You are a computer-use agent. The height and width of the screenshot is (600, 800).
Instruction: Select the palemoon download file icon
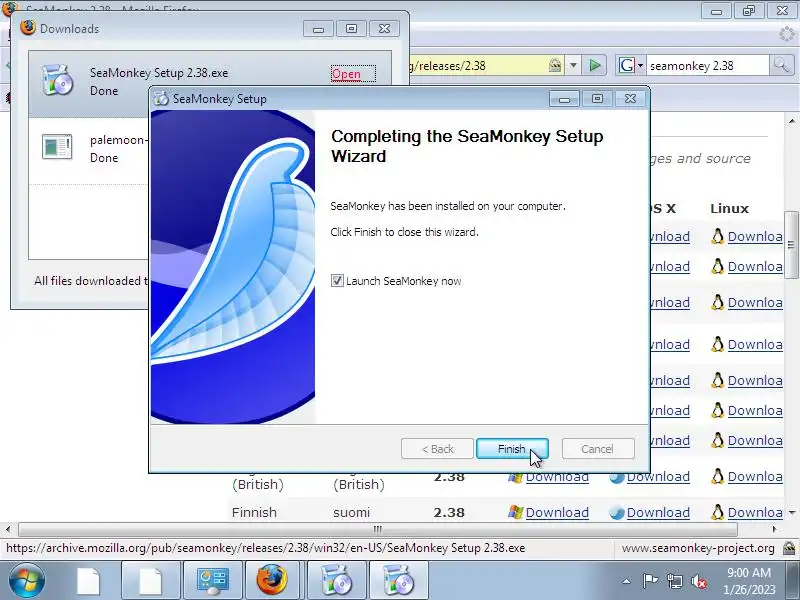pos(57,147)
